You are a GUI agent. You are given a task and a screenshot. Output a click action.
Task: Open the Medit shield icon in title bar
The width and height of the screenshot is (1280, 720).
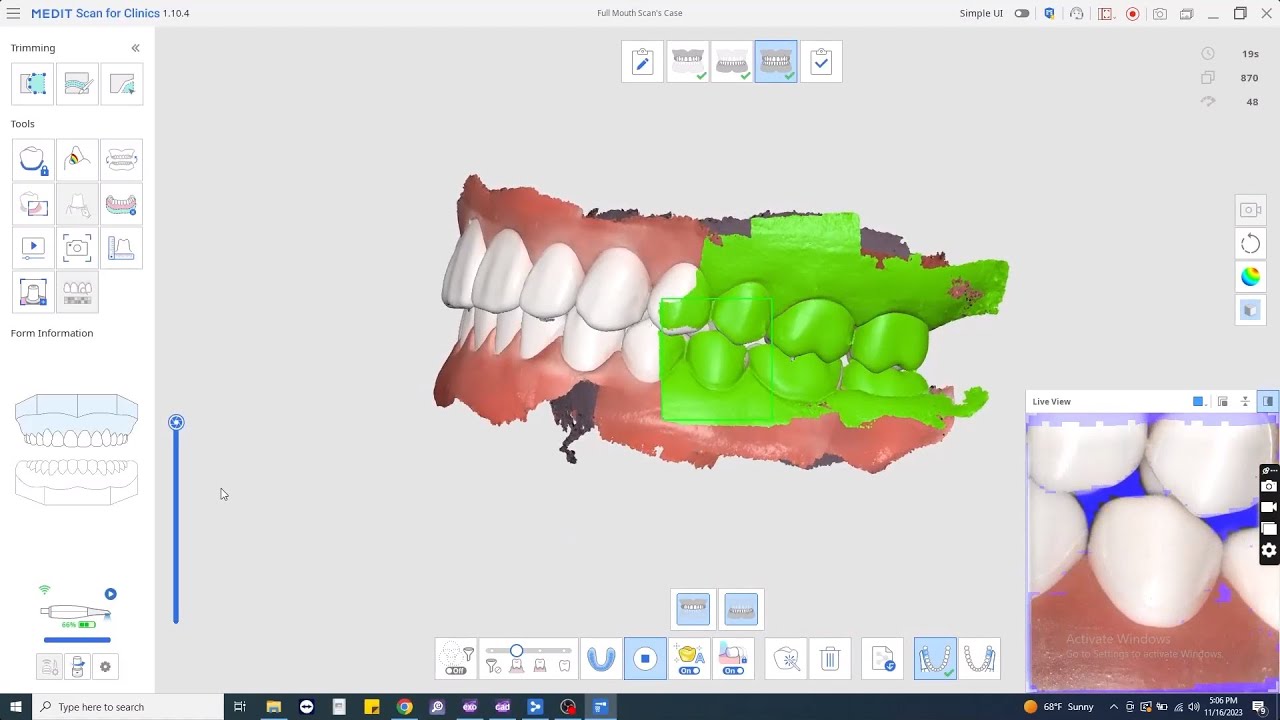(x=1049, y=13)
